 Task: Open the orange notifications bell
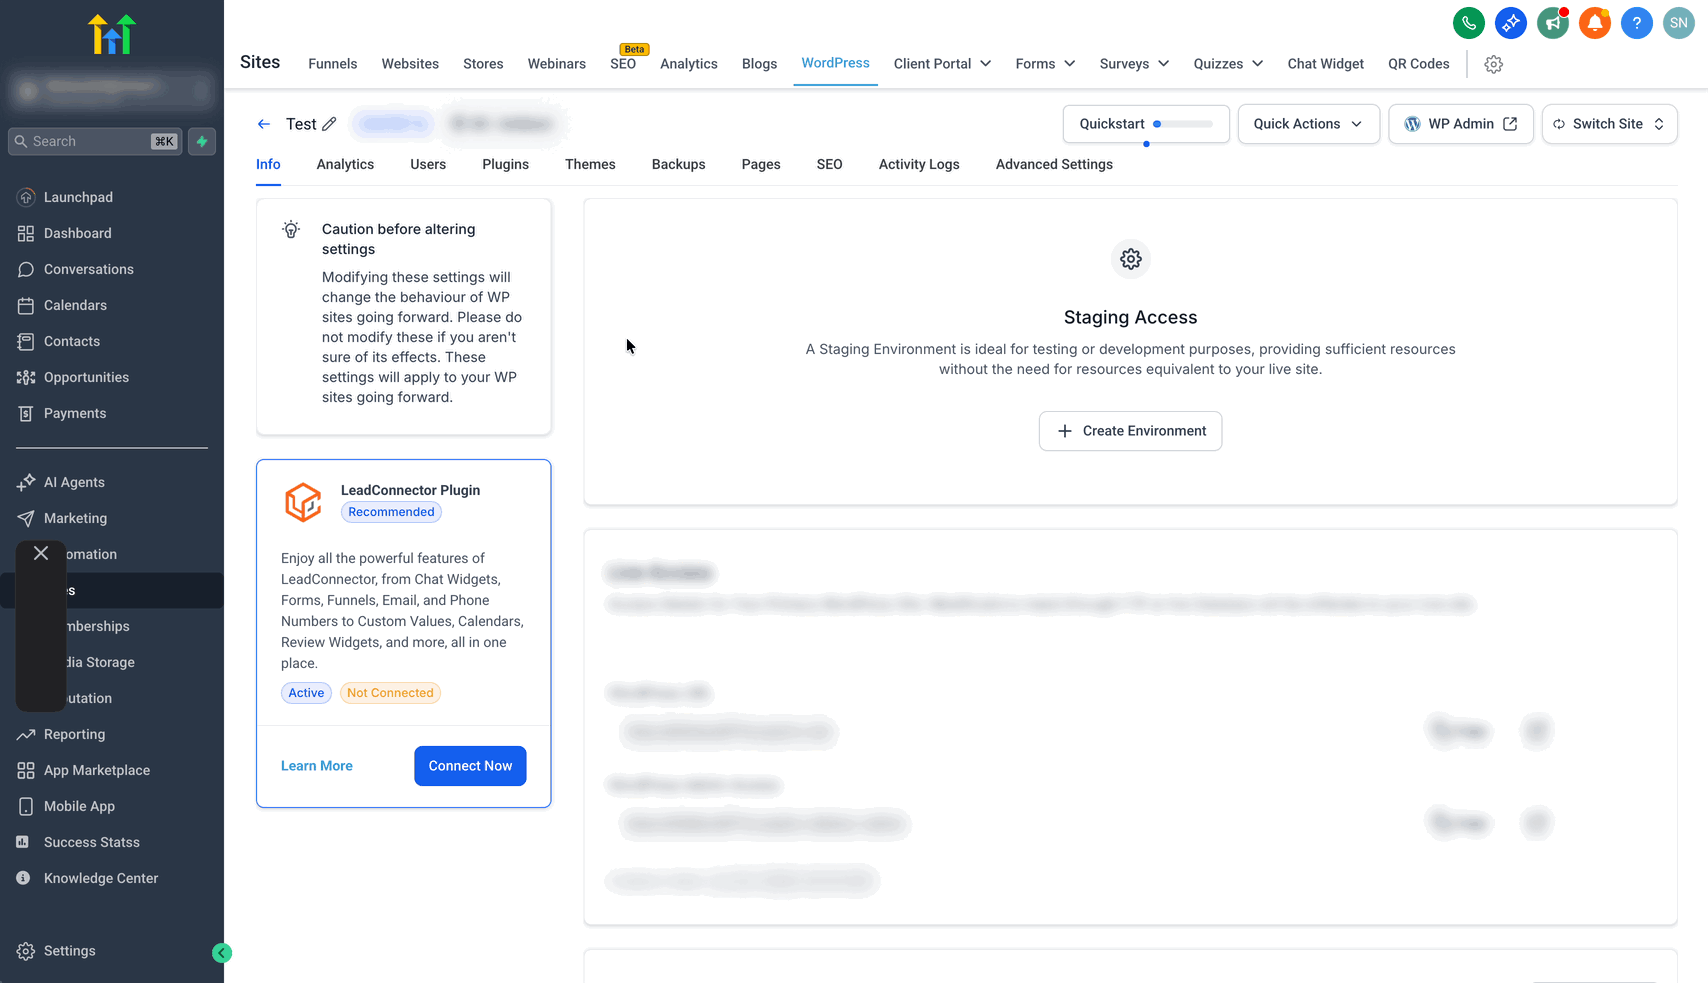click(x=1594, y=23)
